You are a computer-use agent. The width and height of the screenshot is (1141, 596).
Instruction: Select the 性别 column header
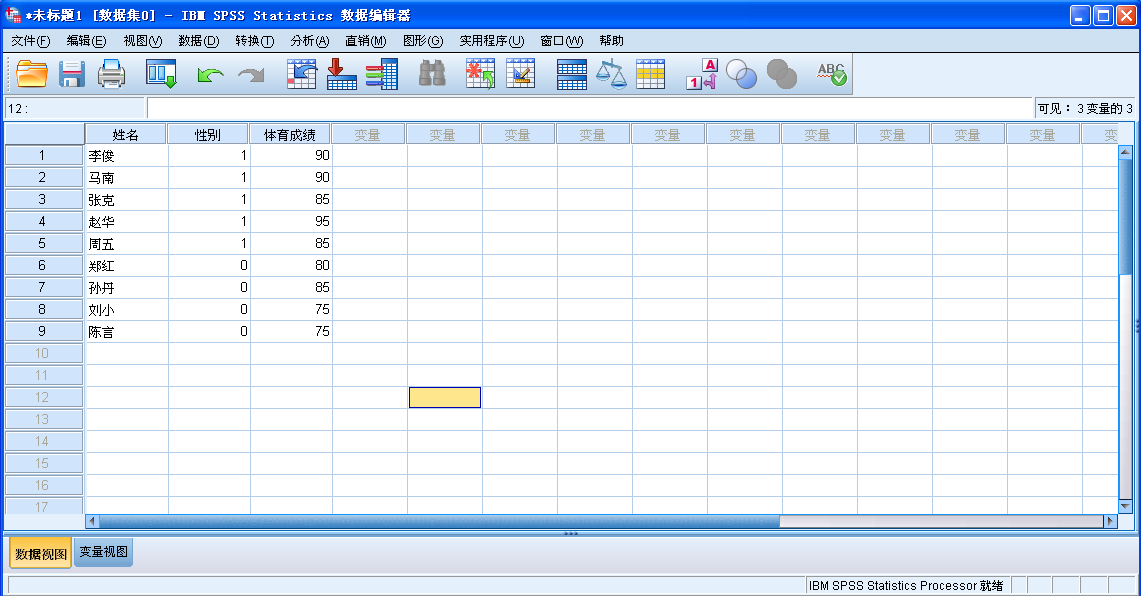pyautogui.click(x=208, y=135)
